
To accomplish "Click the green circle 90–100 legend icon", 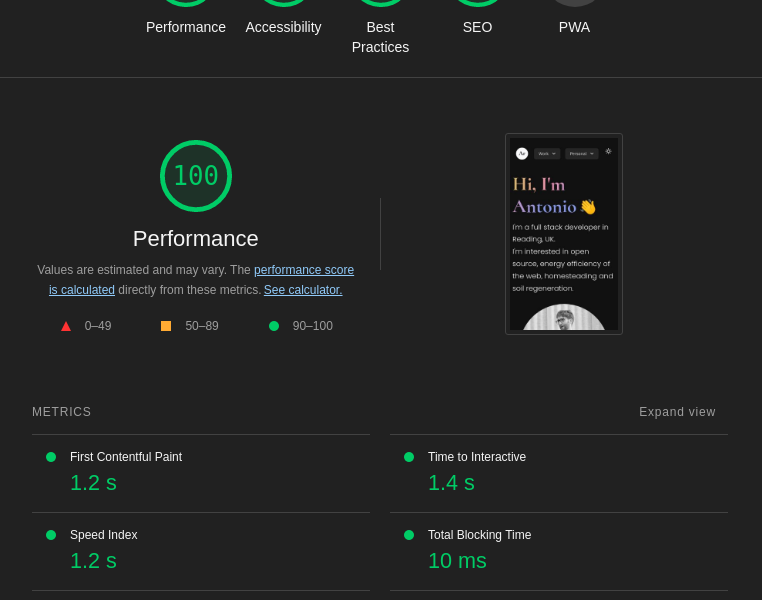I will [274, 326].
